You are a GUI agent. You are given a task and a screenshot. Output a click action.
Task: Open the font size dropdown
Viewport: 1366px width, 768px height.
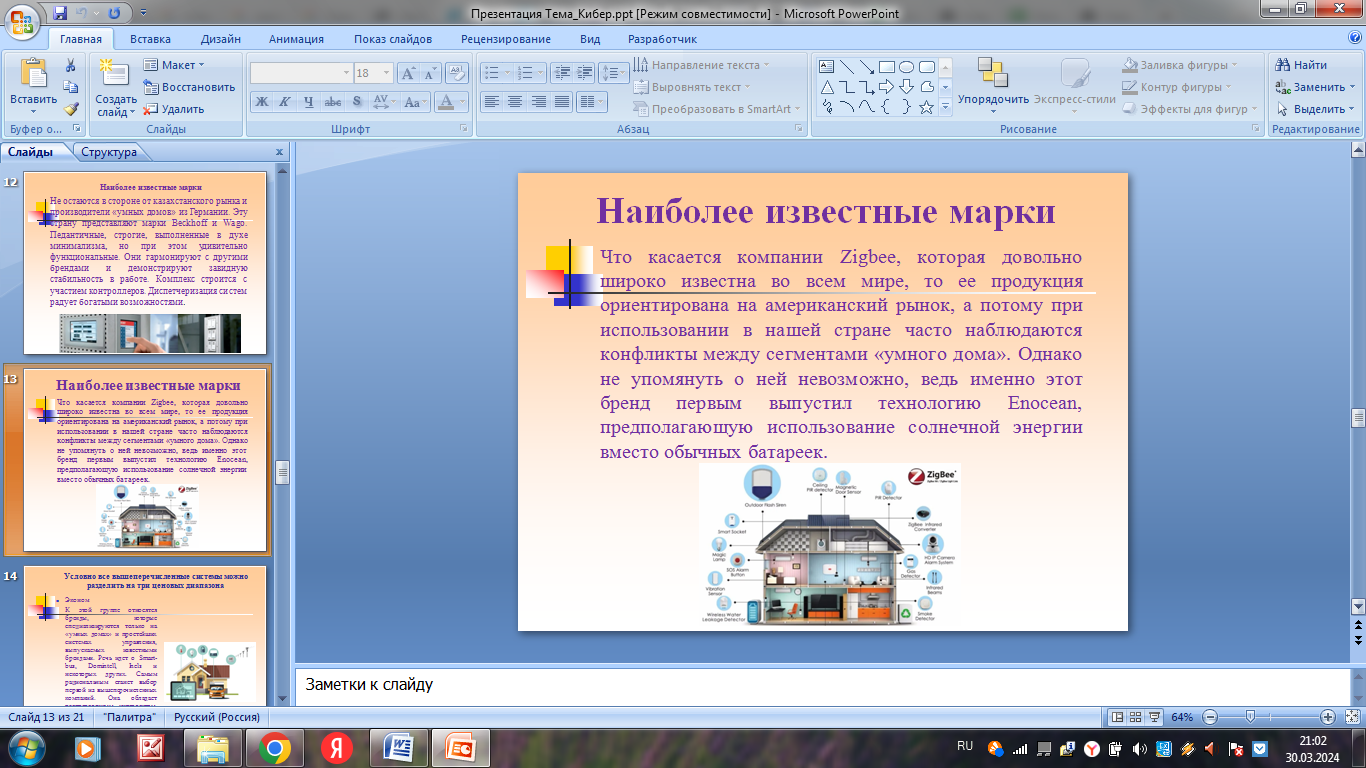(x=389, y=73)
